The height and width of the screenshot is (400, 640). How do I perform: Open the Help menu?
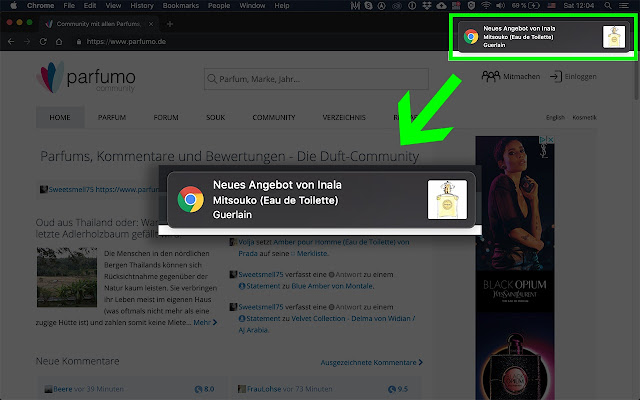tap(282, 5)
